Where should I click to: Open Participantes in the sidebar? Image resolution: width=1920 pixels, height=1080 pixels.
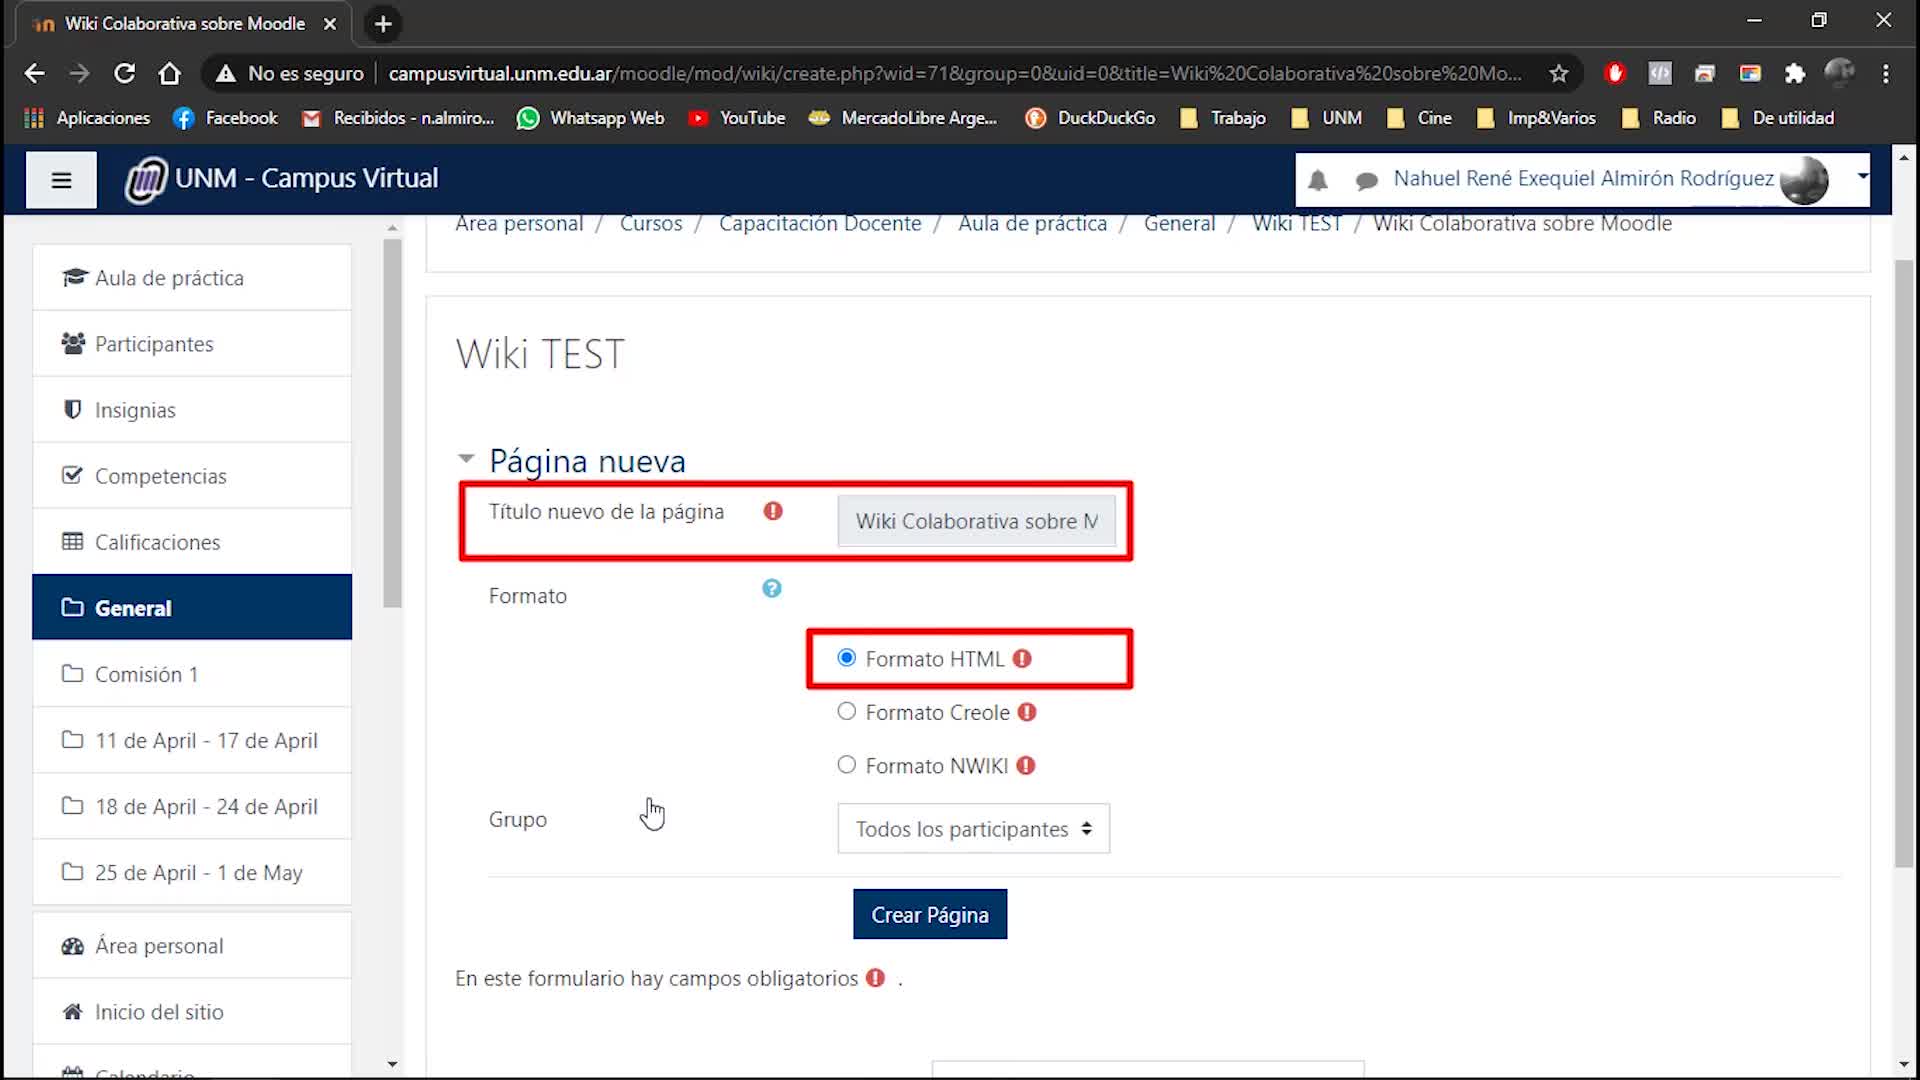click(x=154, y=344)
